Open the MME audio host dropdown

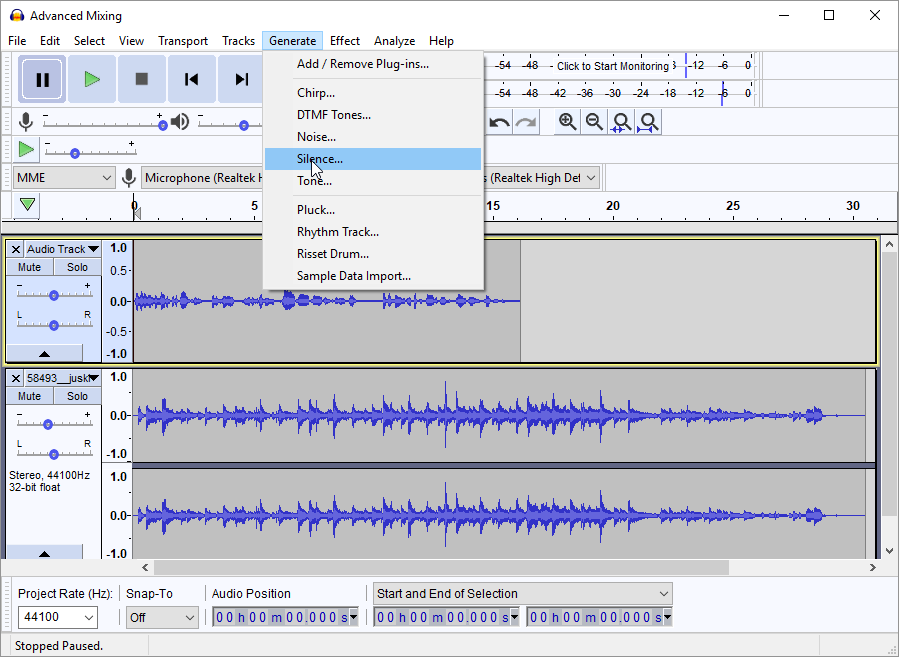pos(64,178)
